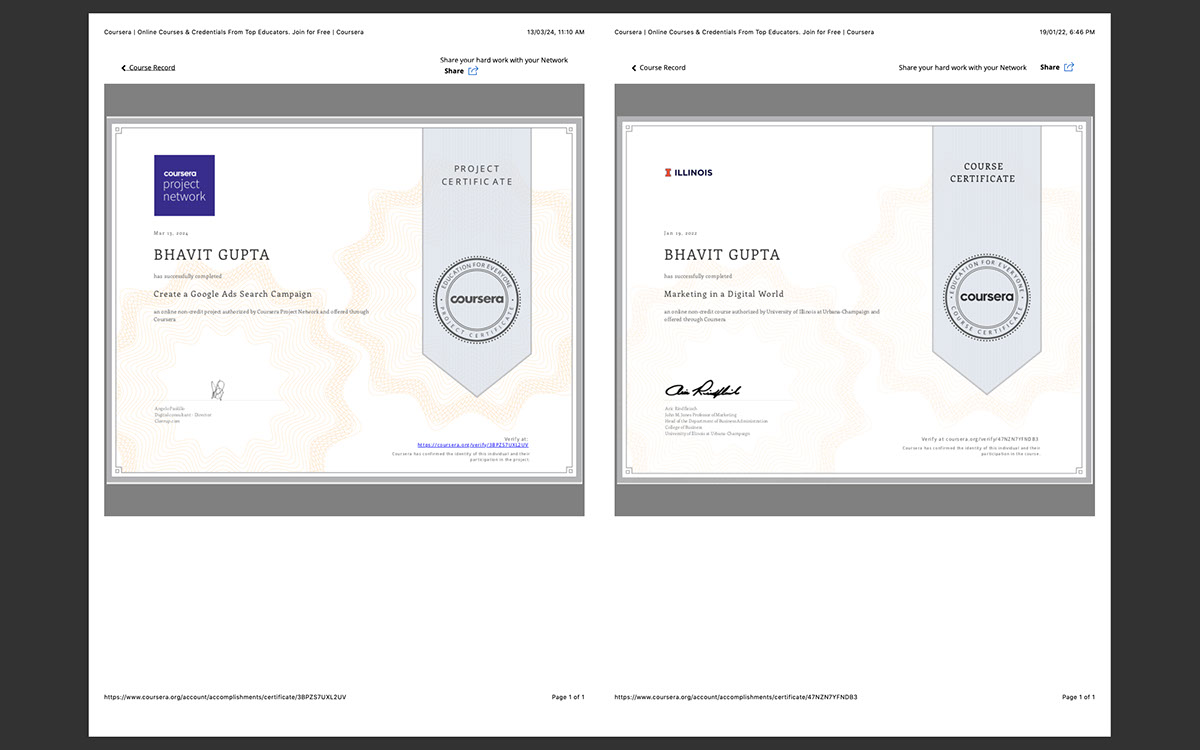1200x750 pixels.
Task: Click 'Share your hard work' text above Illinois certificate
Action: point(963,67)
